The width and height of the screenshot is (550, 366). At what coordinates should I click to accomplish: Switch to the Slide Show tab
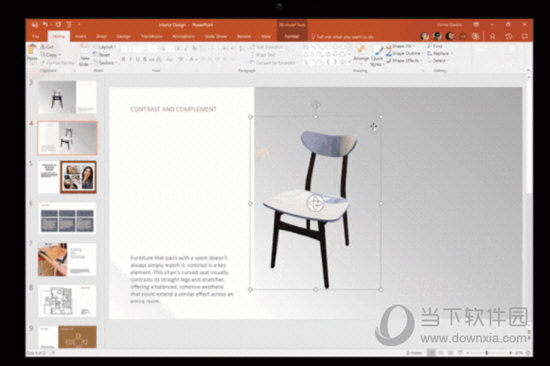[x=216, y=36]
